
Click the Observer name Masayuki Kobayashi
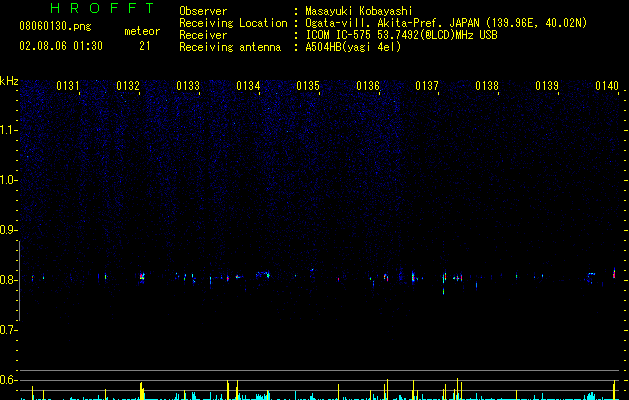[x=359, y=11]
